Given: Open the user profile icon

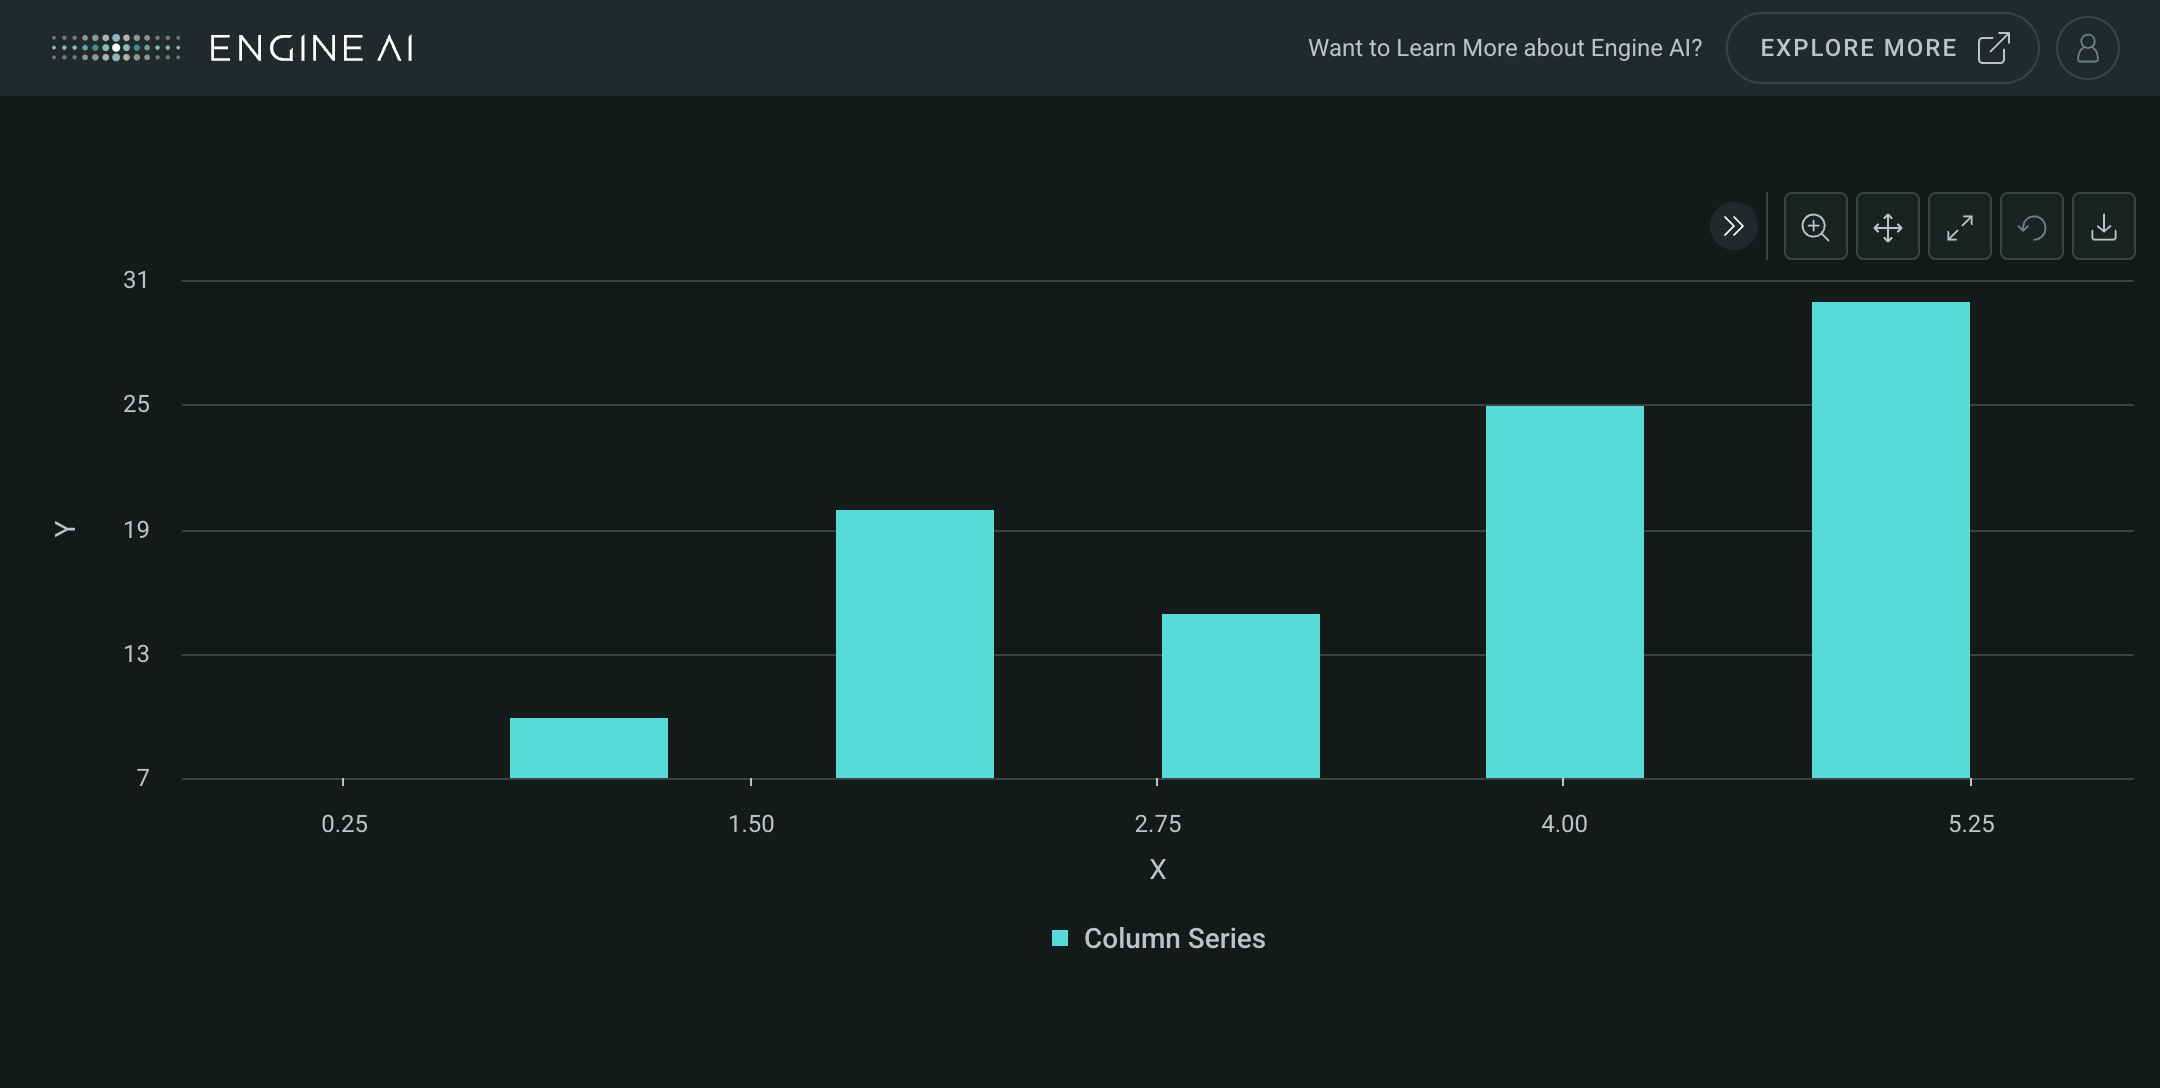Looking at the screenshot, I should coord(2087,48).
